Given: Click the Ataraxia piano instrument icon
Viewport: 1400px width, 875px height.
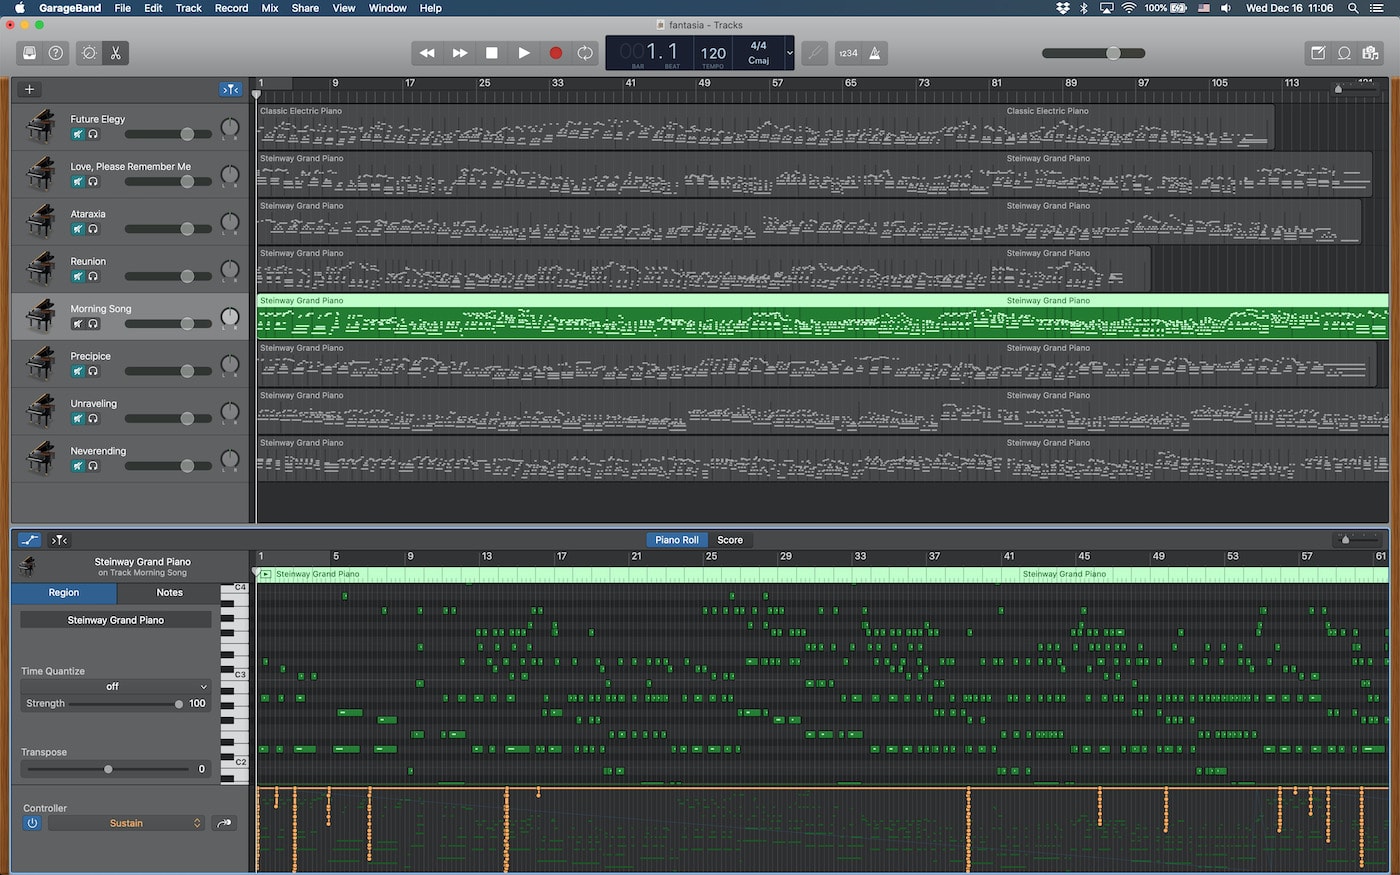Looking at the screenshot, I should (x=41, y=221).
